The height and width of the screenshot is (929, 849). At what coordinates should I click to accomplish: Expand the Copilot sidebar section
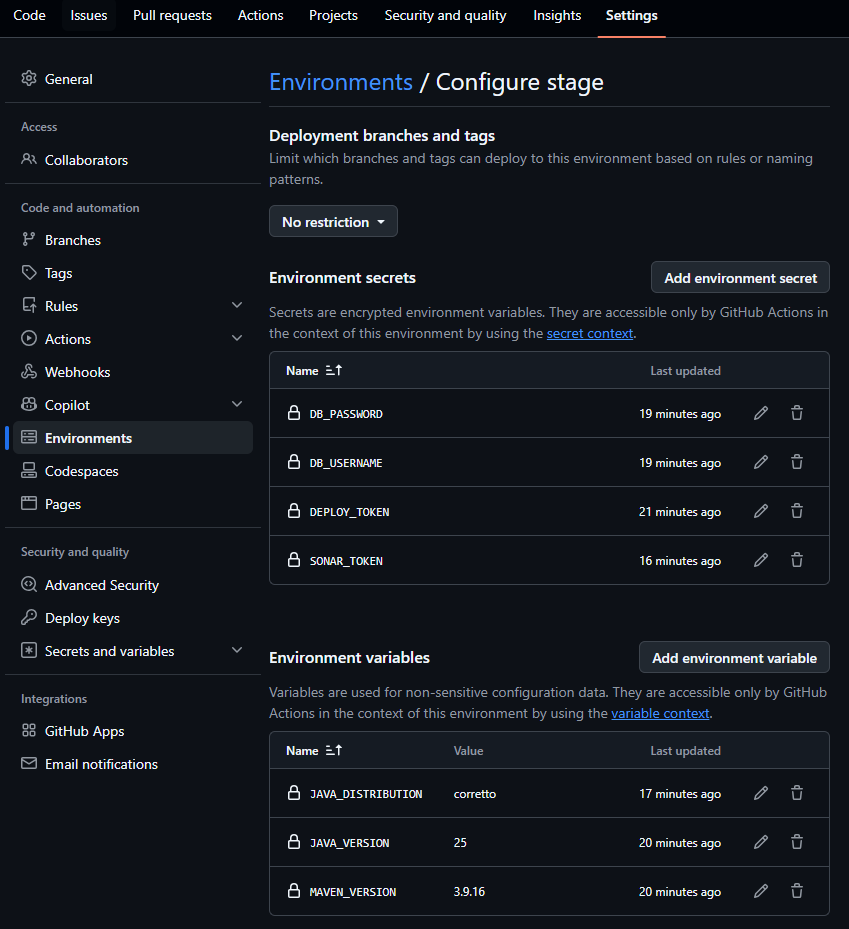point(237,404)
